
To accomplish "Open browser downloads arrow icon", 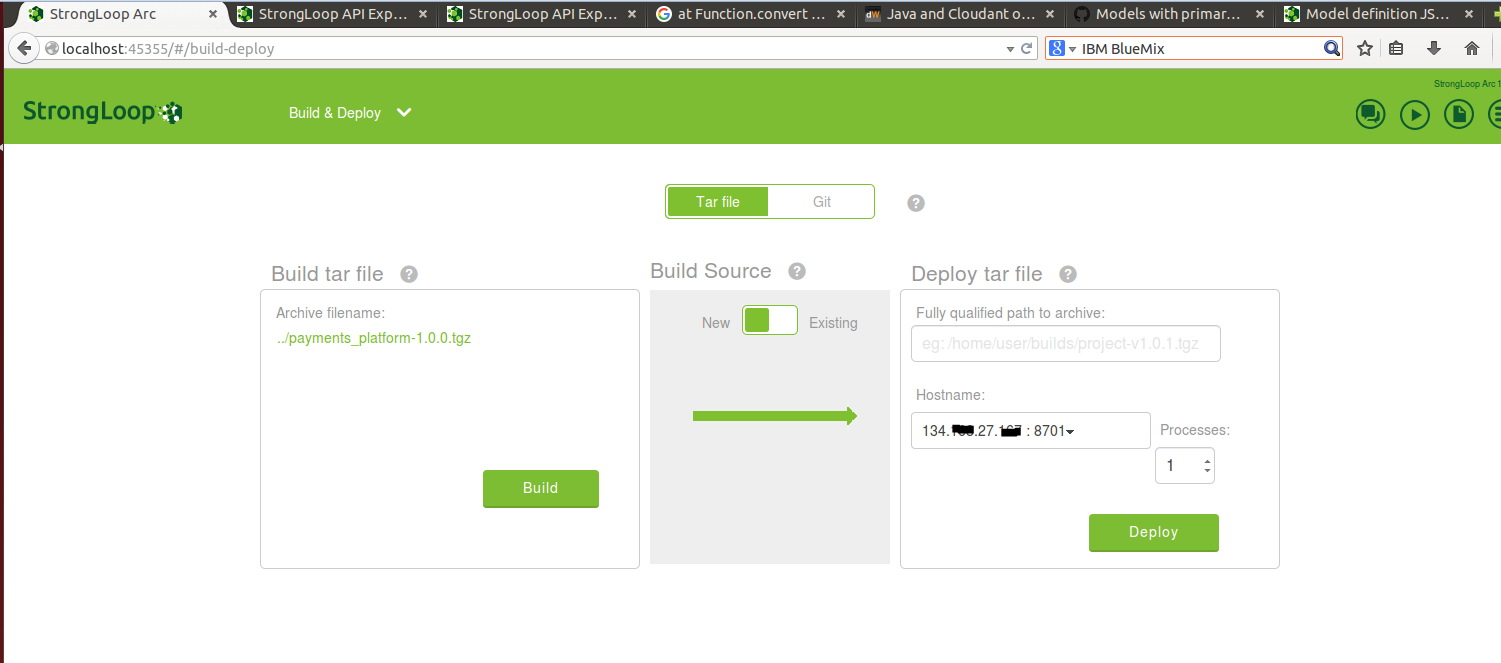I will (x=1434, y=48).
